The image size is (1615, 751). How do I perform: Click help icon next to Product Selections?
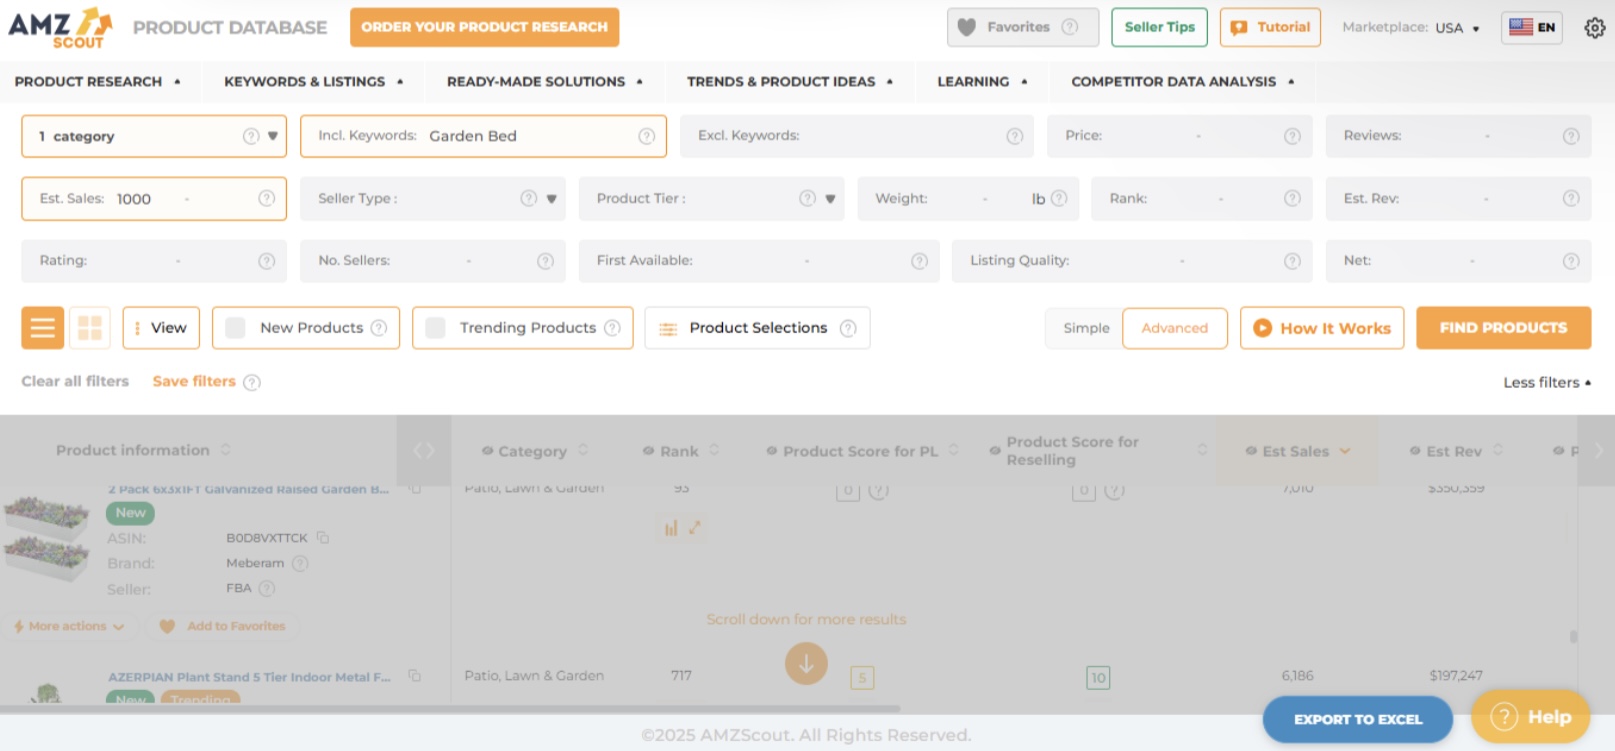[x=848, y=328]
